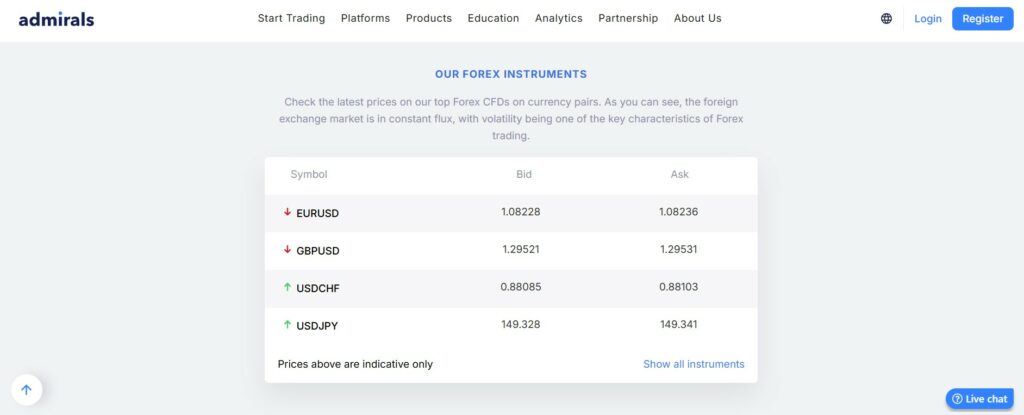Image resolution: width=1024 pixels, height=415 pixels.
Task: Open the Start Trading menu
Action: 291,18
